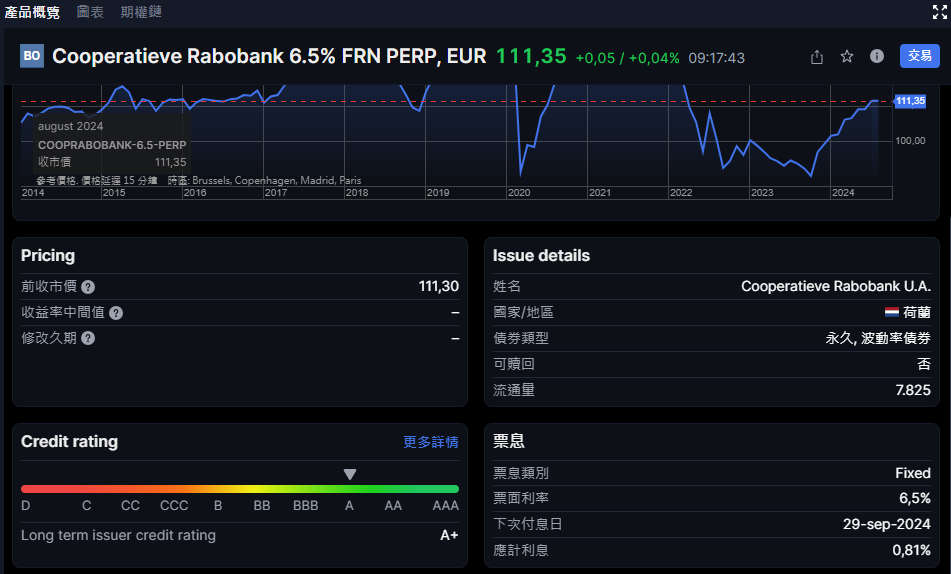
Task: Select the 前收市價 value 111,30
Action: coord(439,286)
